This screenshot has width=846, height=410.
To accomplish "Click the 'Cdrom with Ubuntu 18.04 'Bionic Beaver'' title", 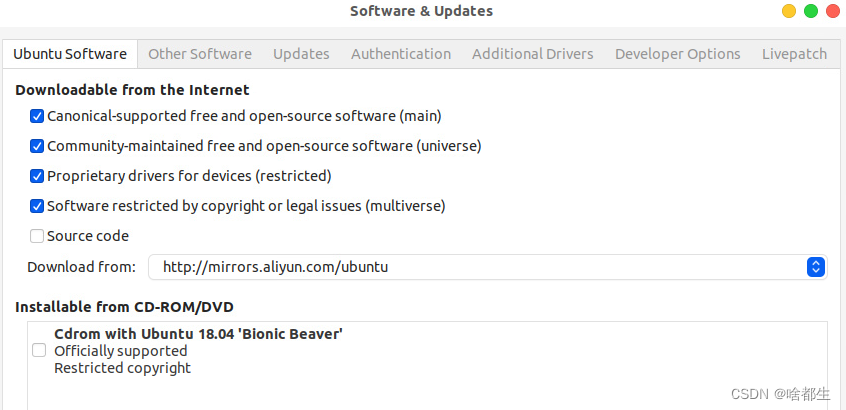I will pos(199,334).
